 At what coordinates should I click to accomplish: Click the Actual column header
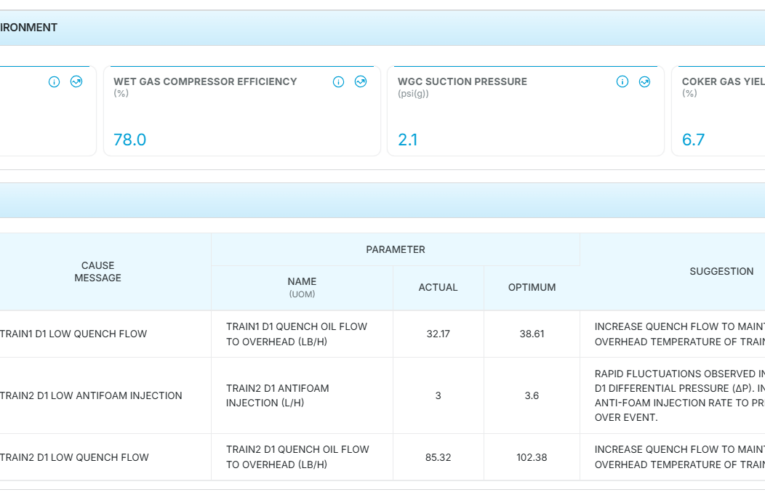pos(438,288)
